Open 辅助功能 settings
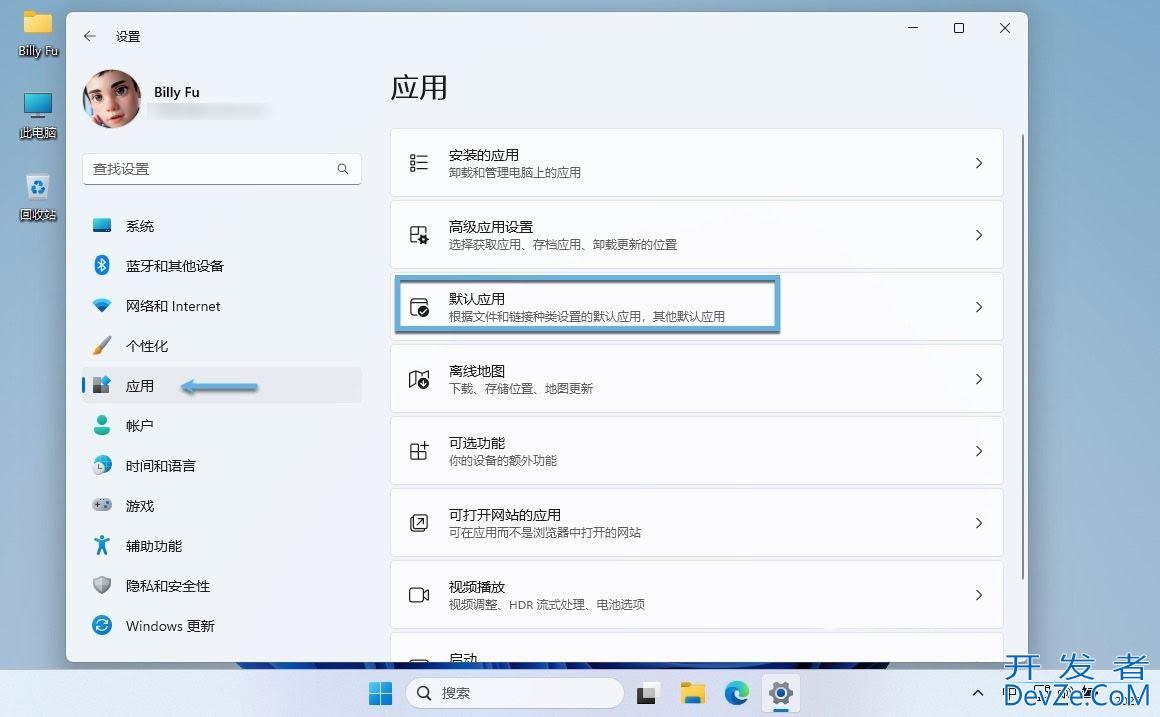This screenshot has height=717, width=1160. [x=222, y=545]
